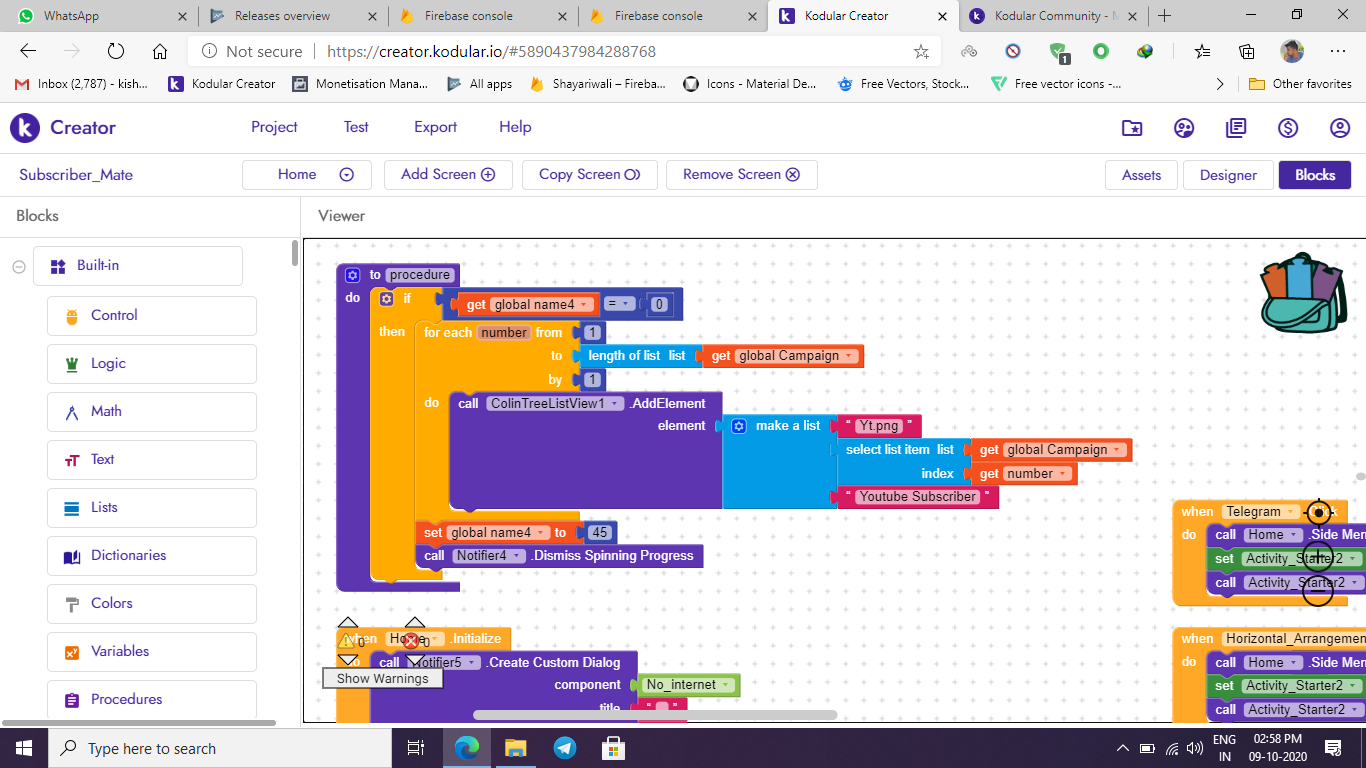
Task: Open the user account profile icon
Action: 1340,128
